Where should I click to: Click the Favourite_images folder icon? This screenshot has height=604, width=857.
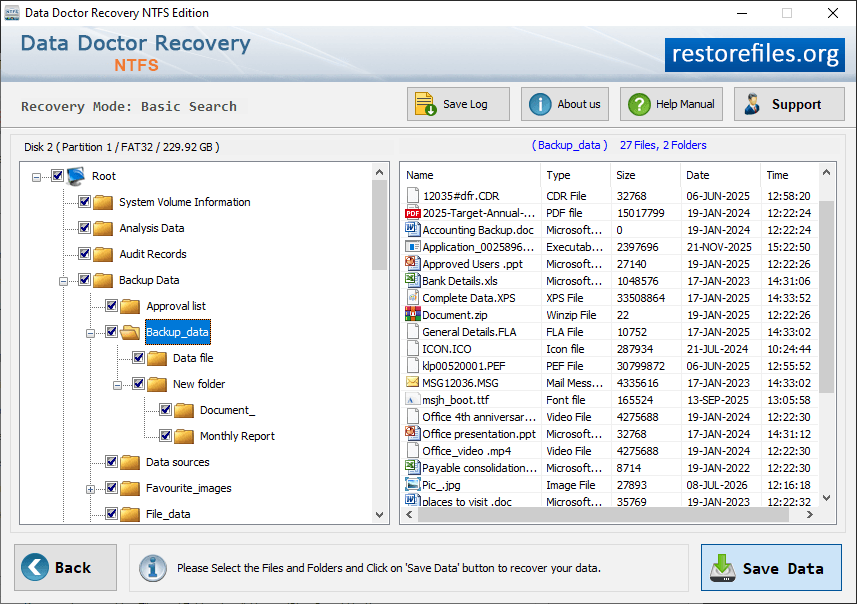[x=130, y=488]
